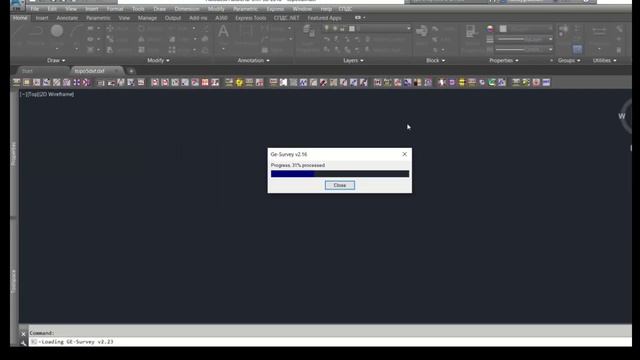Click the Rotate tool in Modify panel
640x360 pixels.
141,29
